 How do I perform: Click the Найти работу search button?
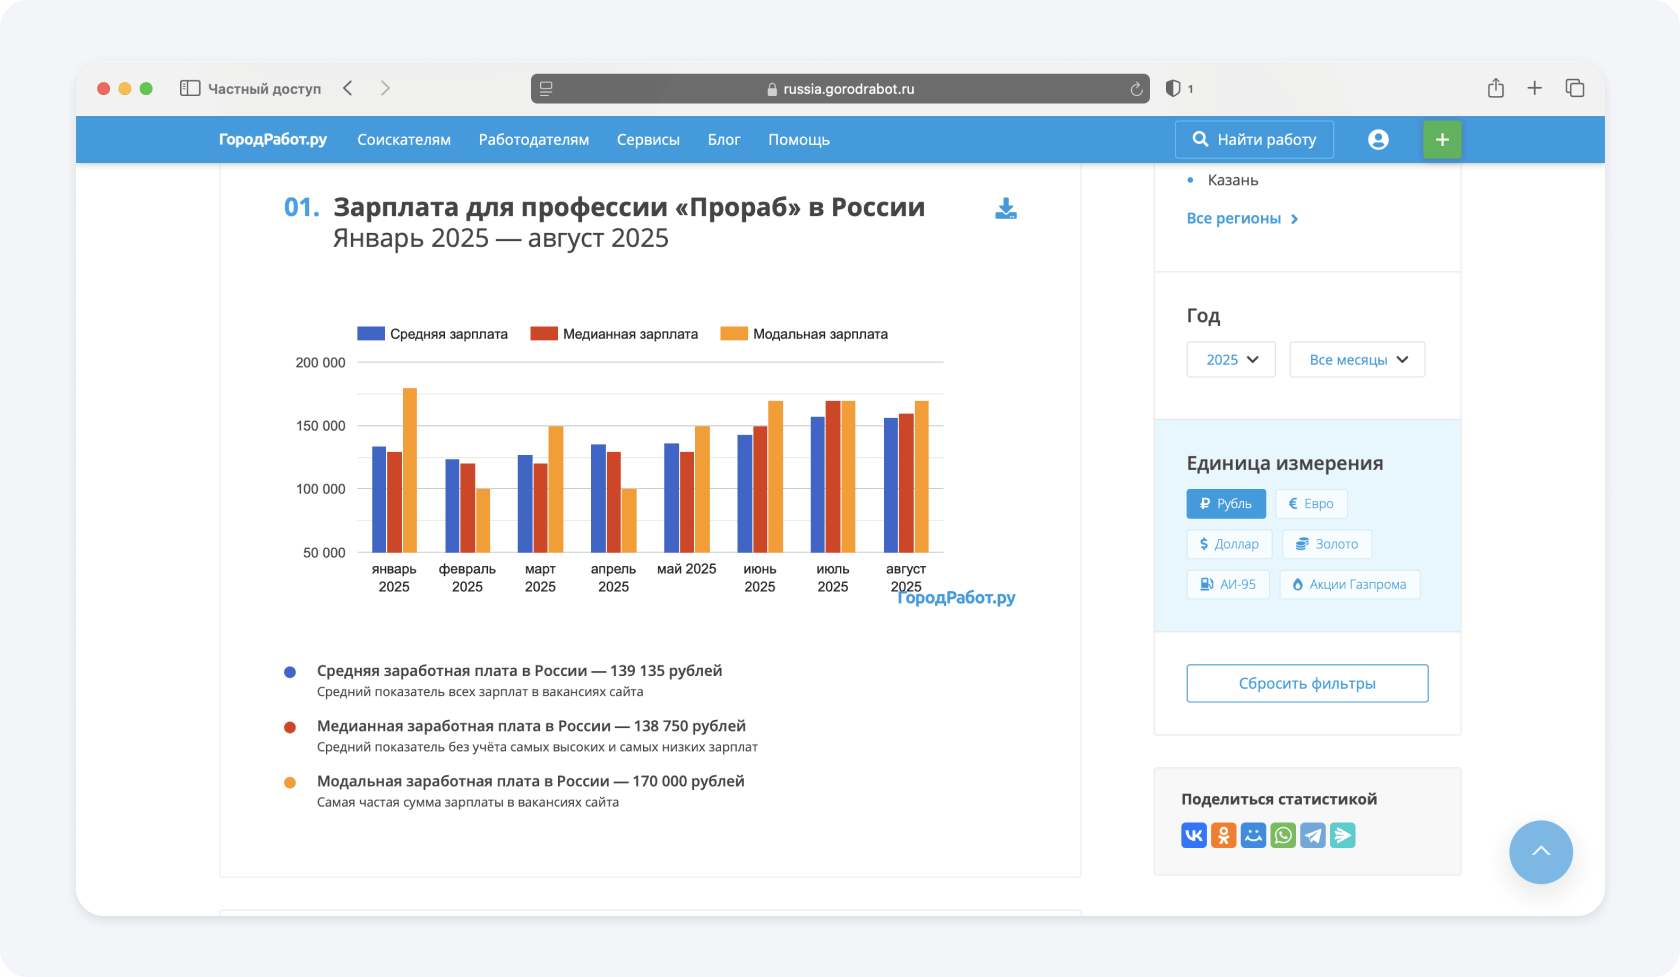click(x=1254, y=140)
